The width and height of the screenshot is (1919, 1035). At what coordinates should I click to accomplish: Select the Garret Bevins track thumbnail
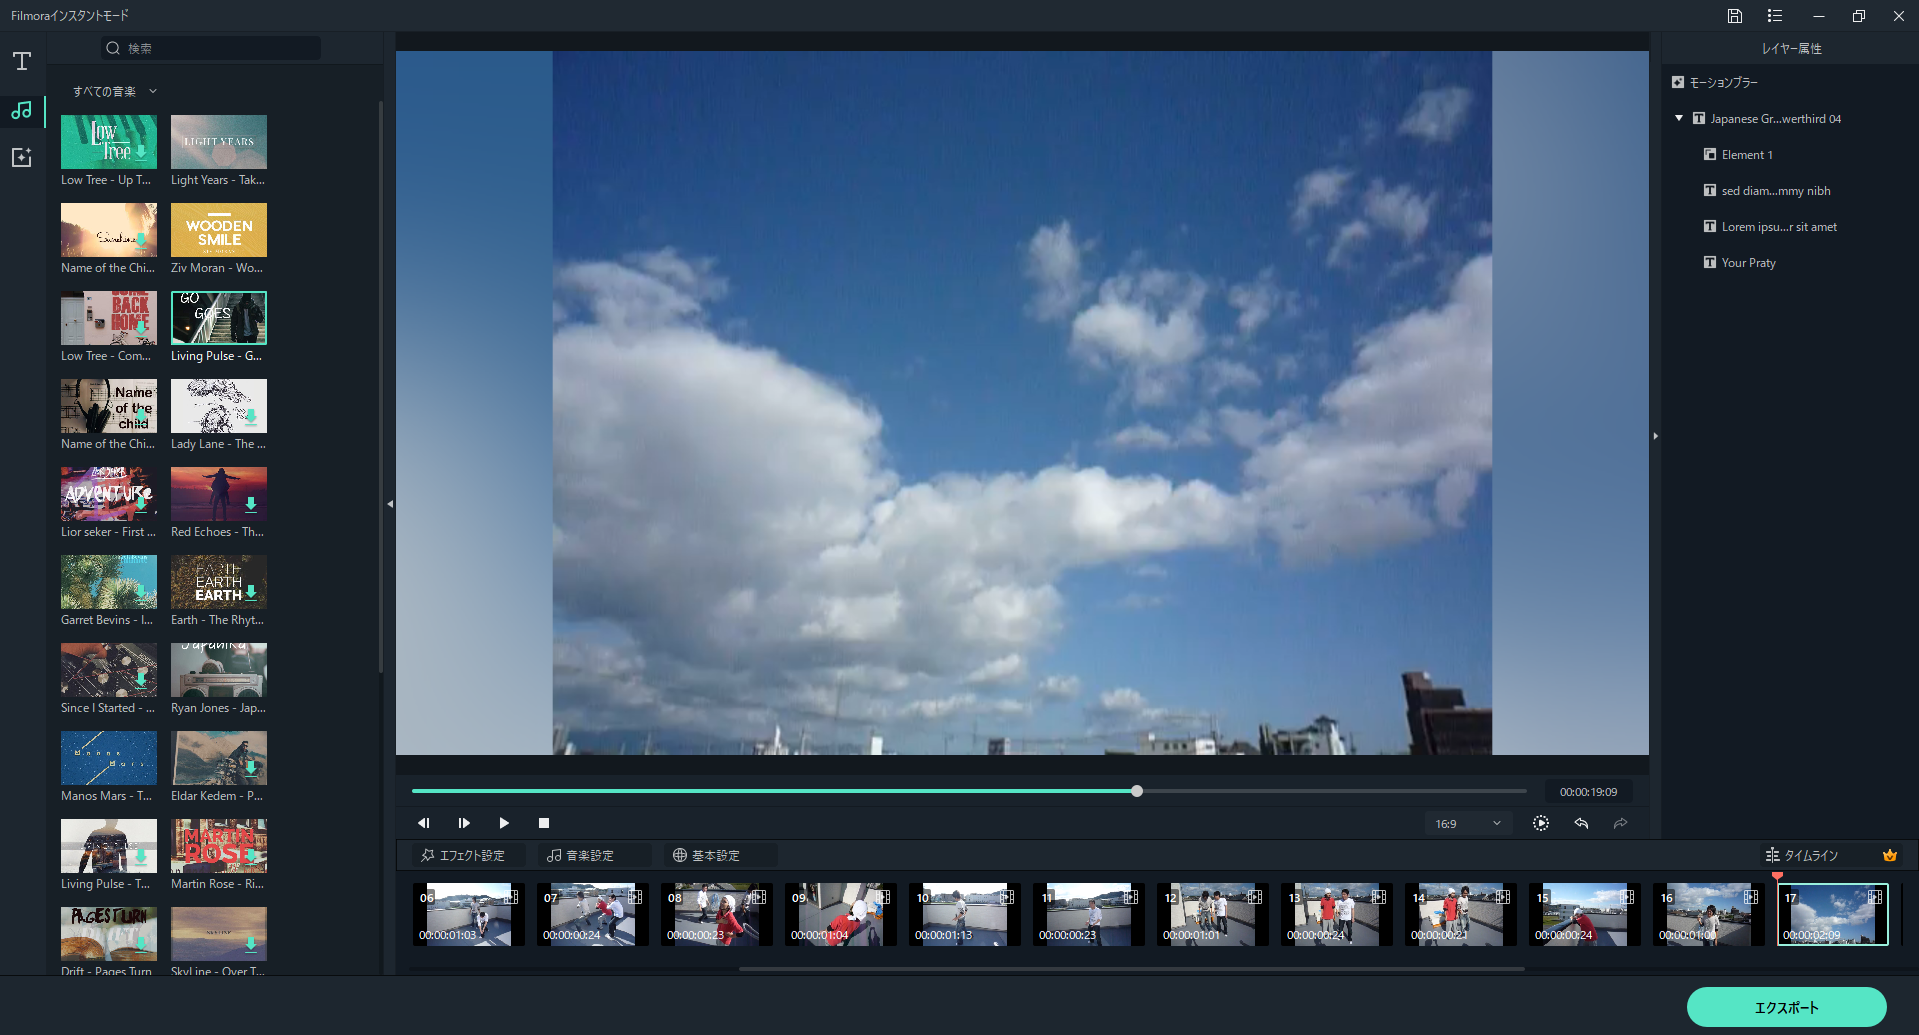[x=109, y=582]
